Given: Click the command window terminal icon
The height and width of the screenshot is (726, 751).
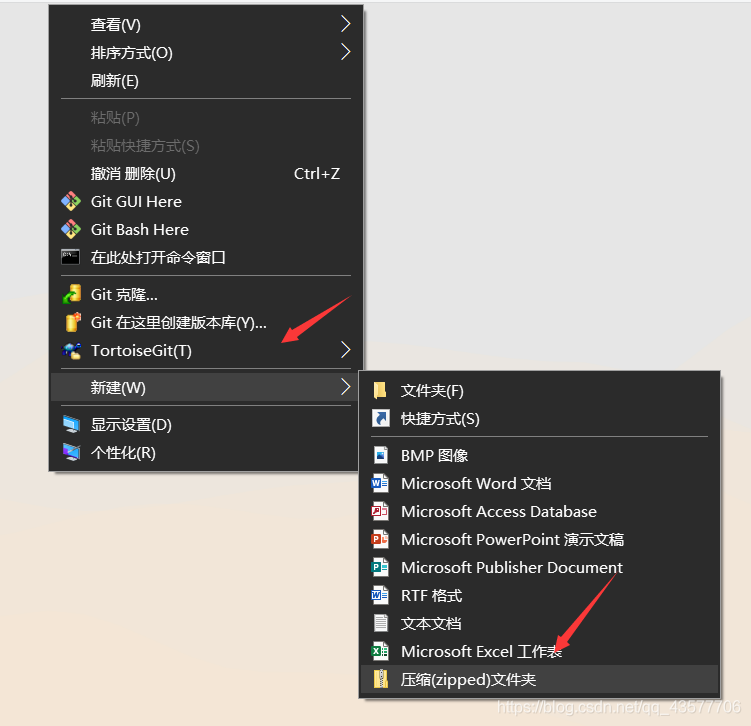Looking at the screenshot, I should pyautogui.click(x=71, y=257).
